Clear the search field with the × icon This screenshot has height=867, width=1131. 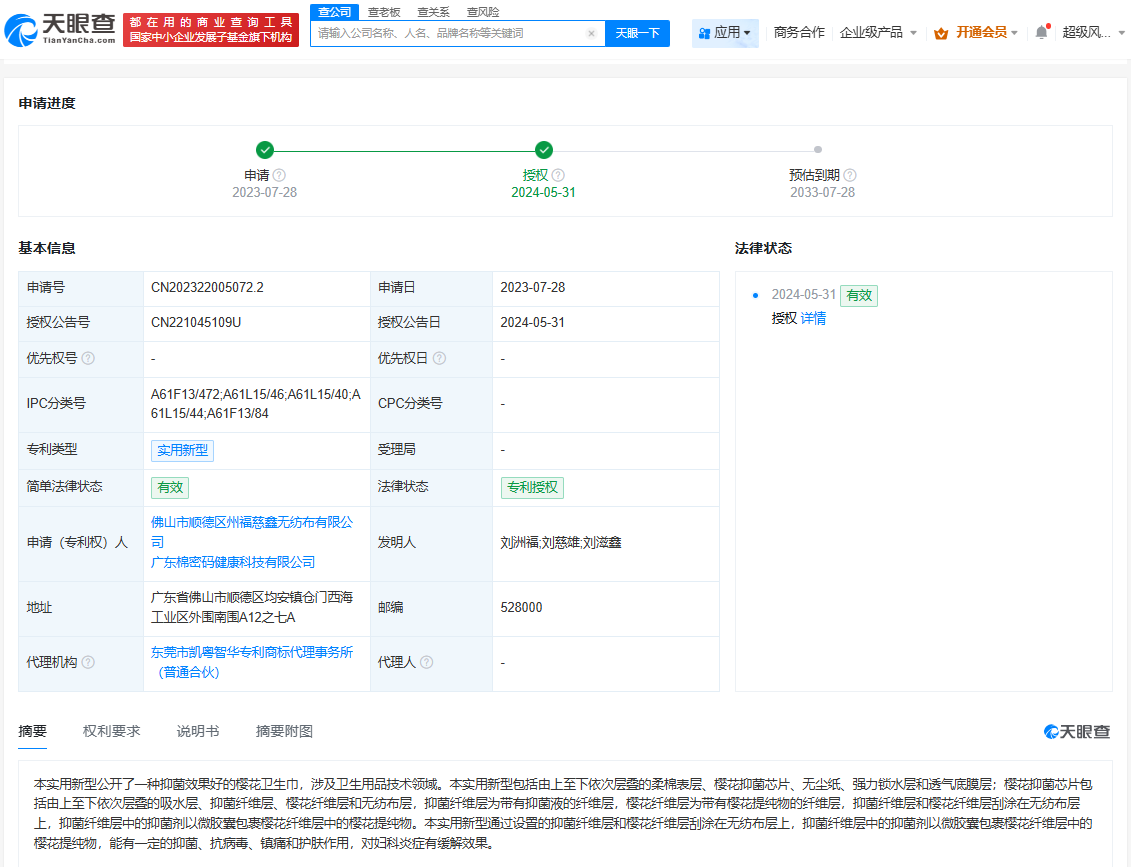[590, 33]
